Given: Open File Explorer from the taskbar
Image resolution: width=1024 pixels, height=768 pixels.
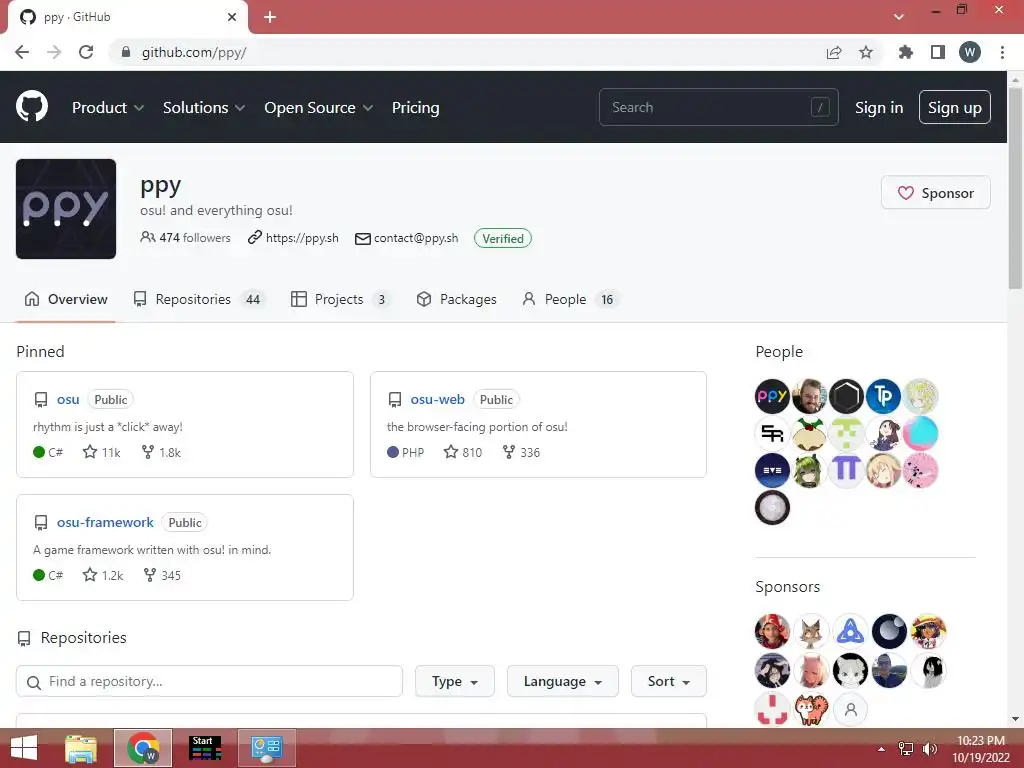Looking at the screenshot, I should 81,748.
